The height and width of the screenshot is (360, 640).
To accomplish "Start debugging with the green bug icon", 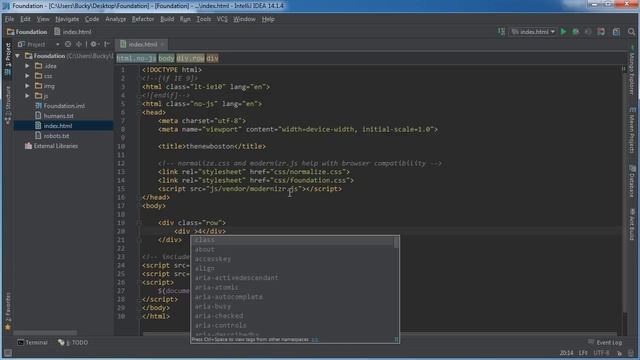I will coord(576,31).
